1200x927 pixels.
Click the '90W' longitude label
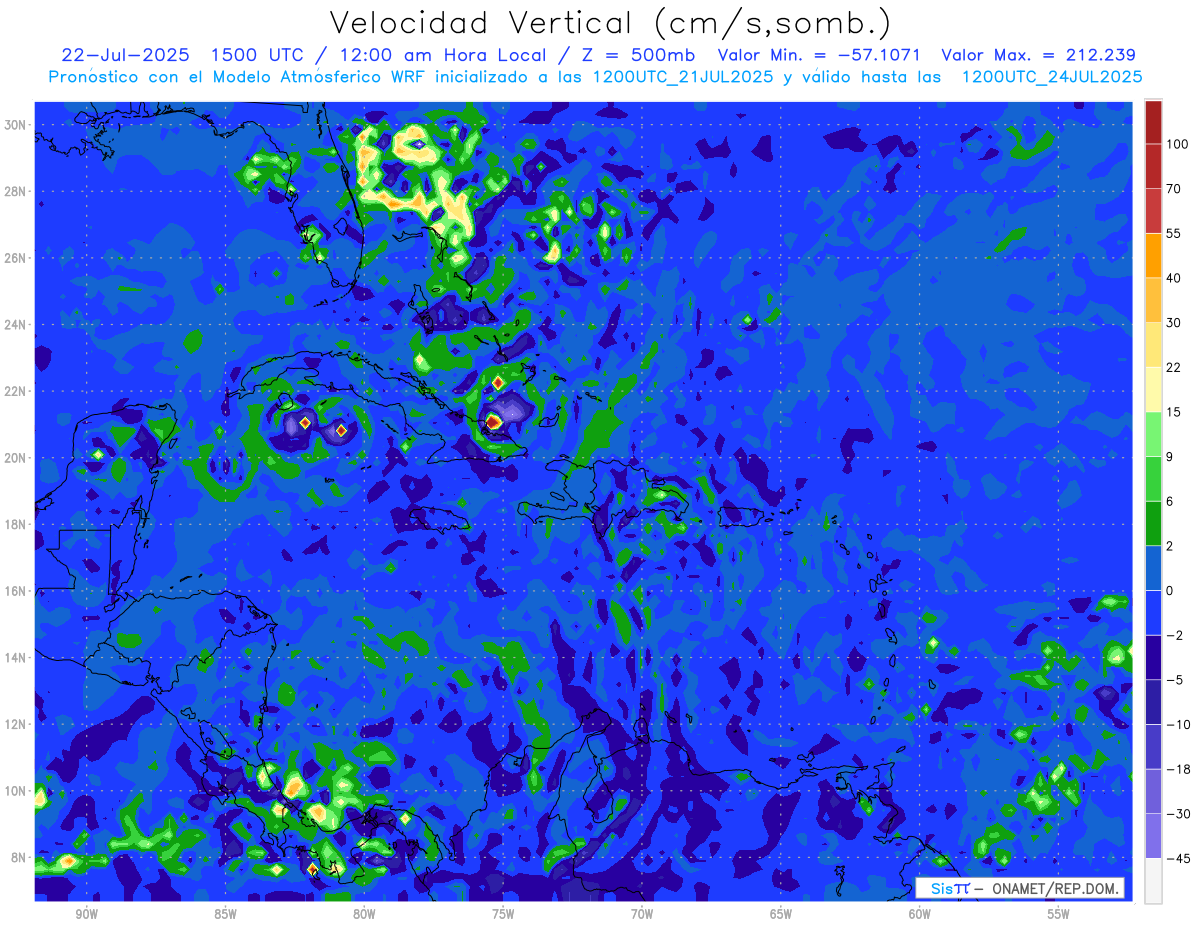[87, 915]
